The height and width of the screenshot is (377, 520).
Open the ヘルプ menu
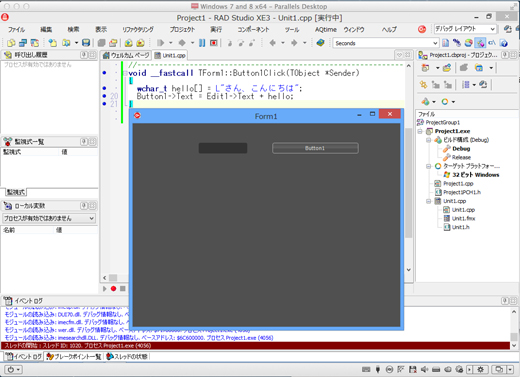click(389, 30)
